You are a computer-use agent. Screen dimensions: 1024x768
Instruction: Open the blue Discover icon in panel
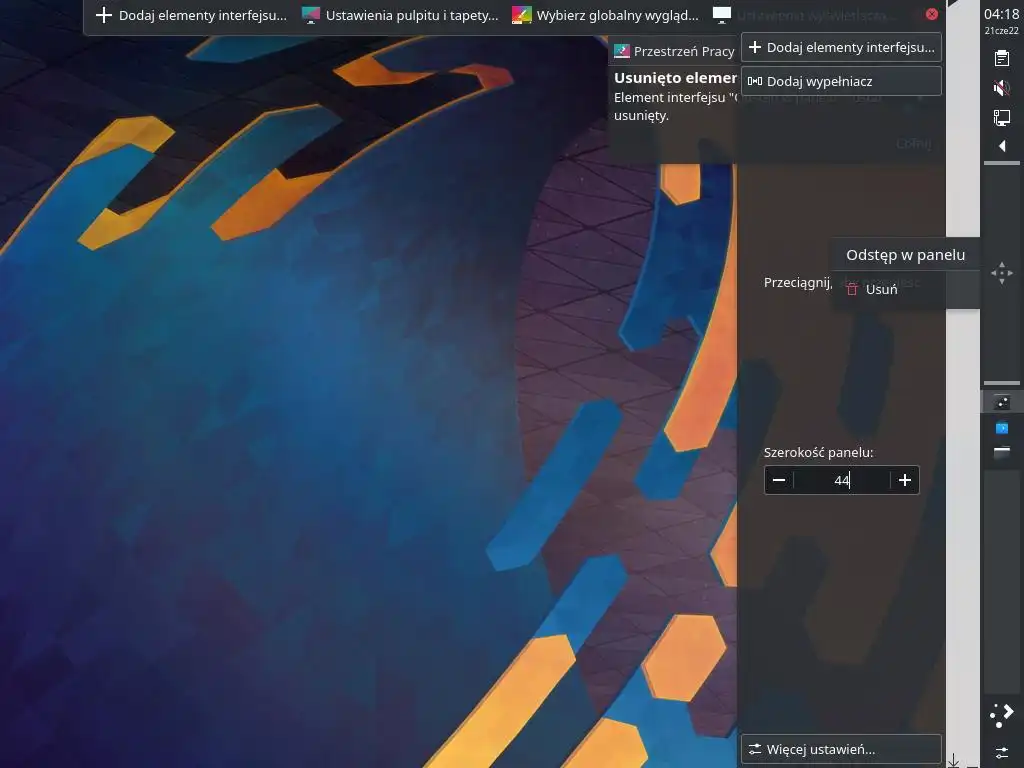pos(1002,428)
